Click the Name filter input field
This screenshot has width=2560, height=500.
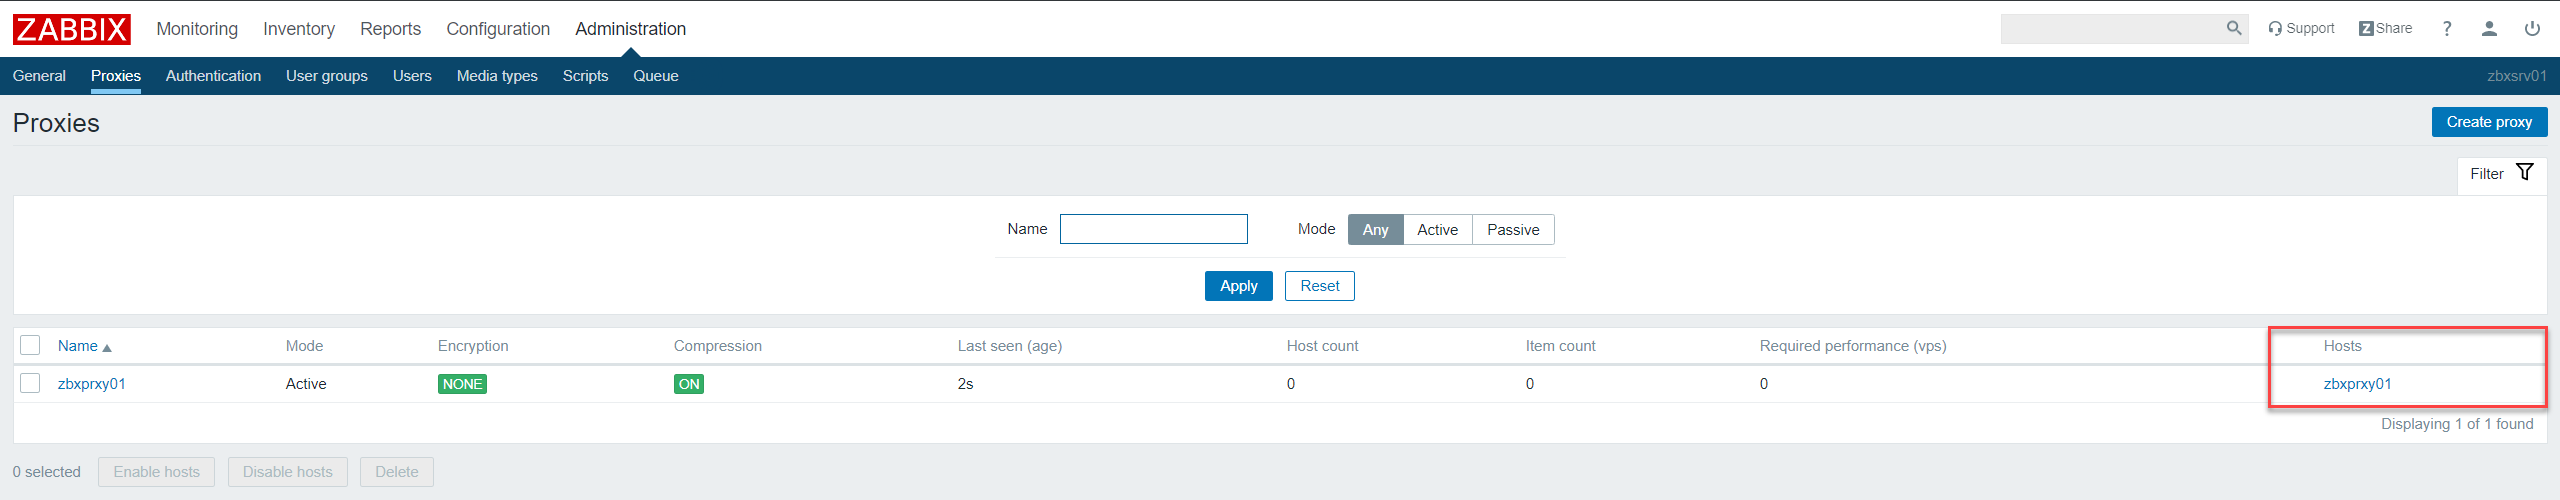[1153, 229]
